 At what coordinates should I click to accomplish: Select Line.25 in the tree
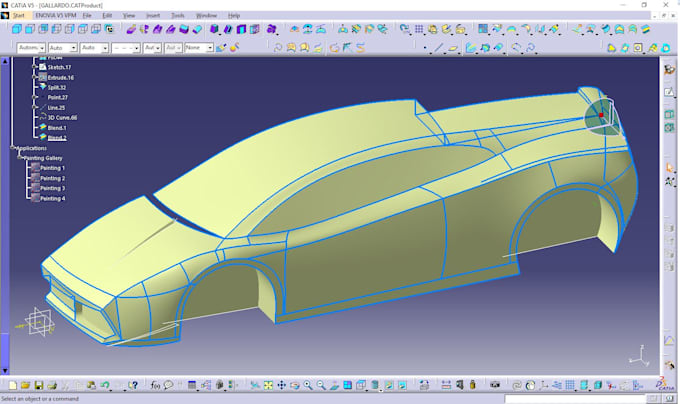click(x=56, y=108)
